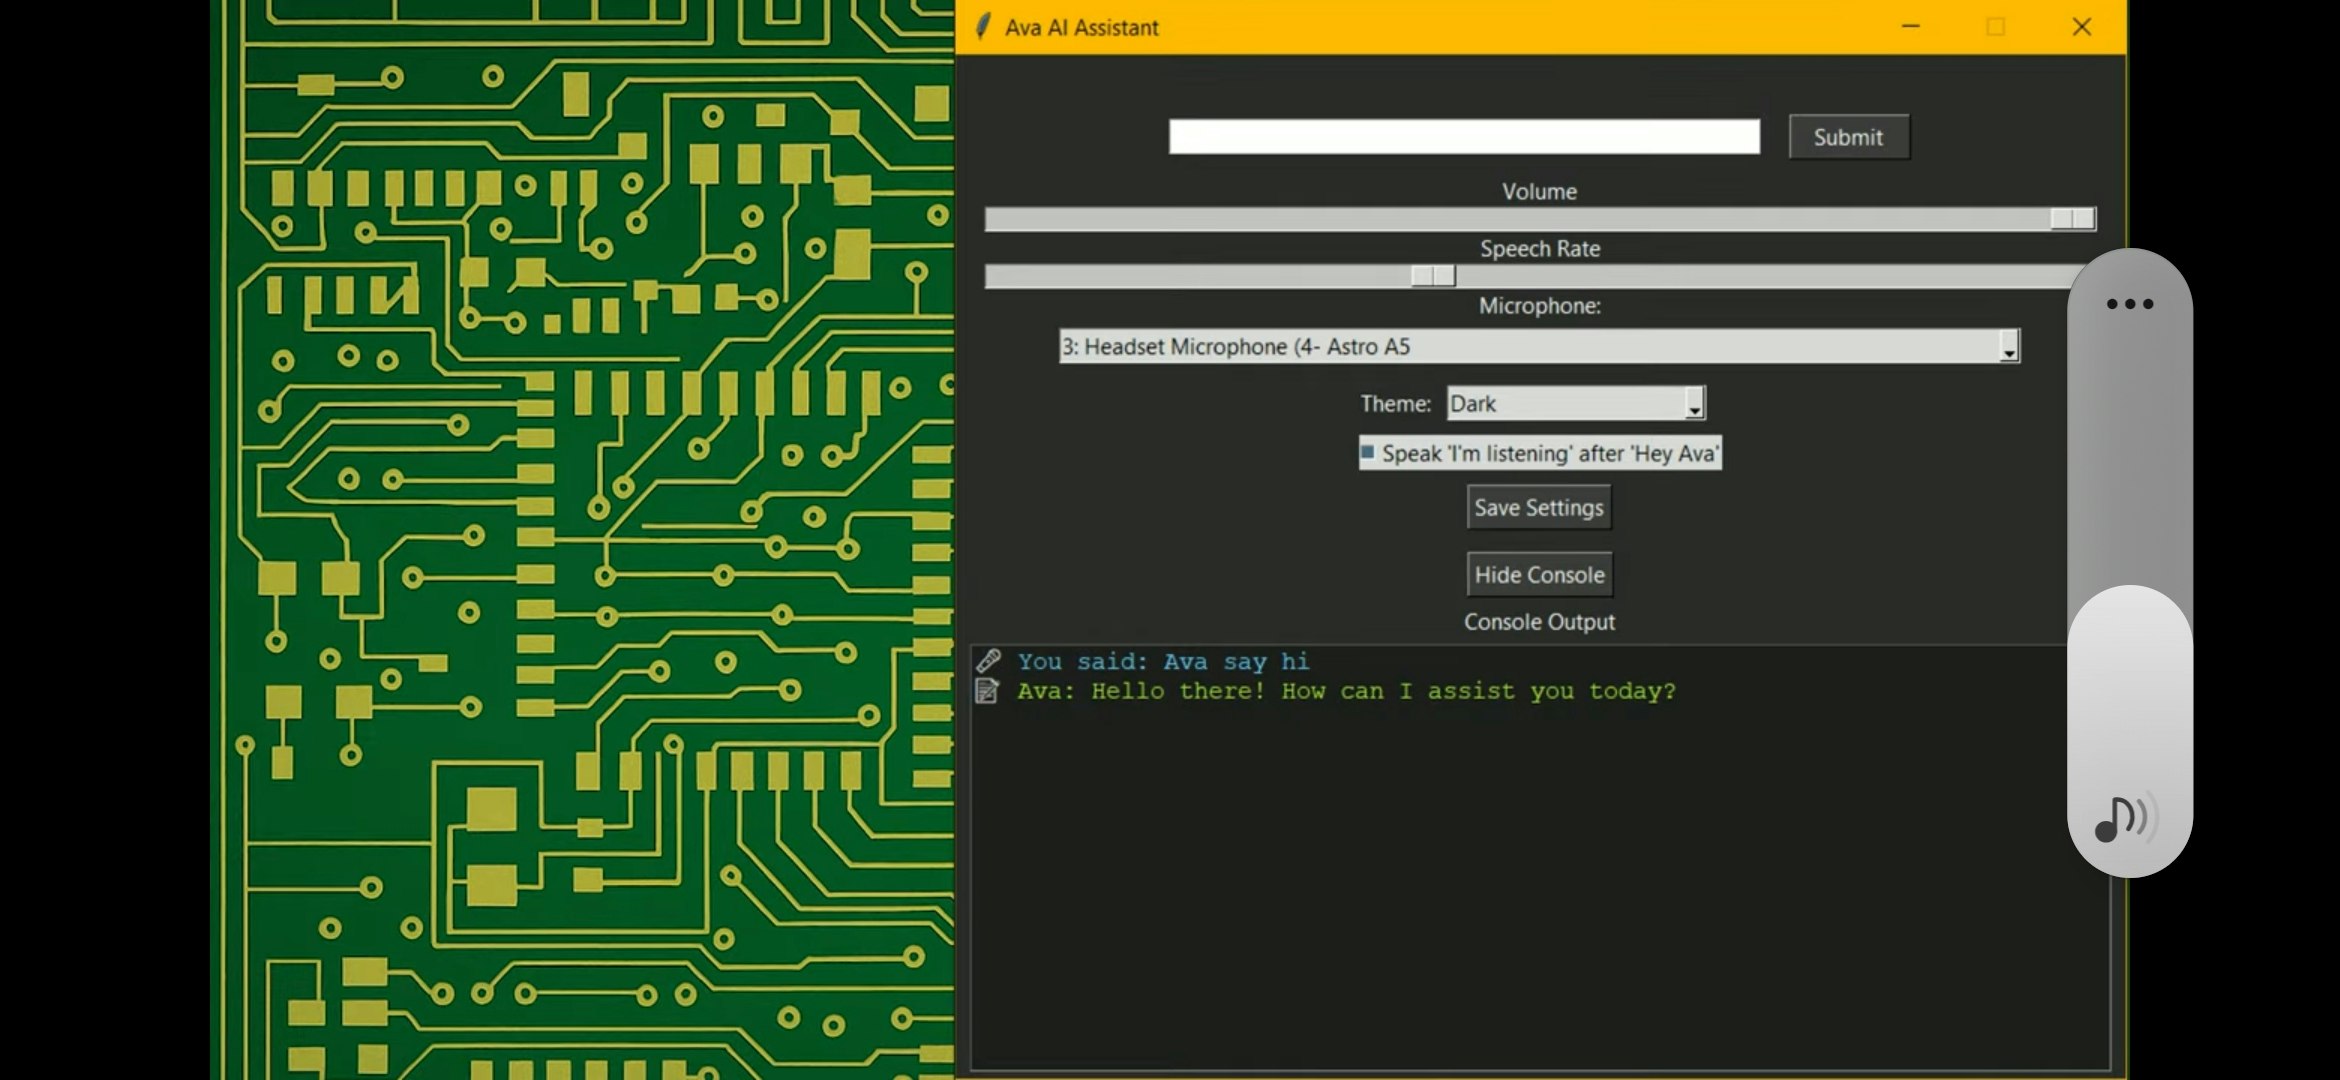Click the note icon beside Ava's reply
The width and height of the screenshot is (2340, 1080).
point(990,690)
